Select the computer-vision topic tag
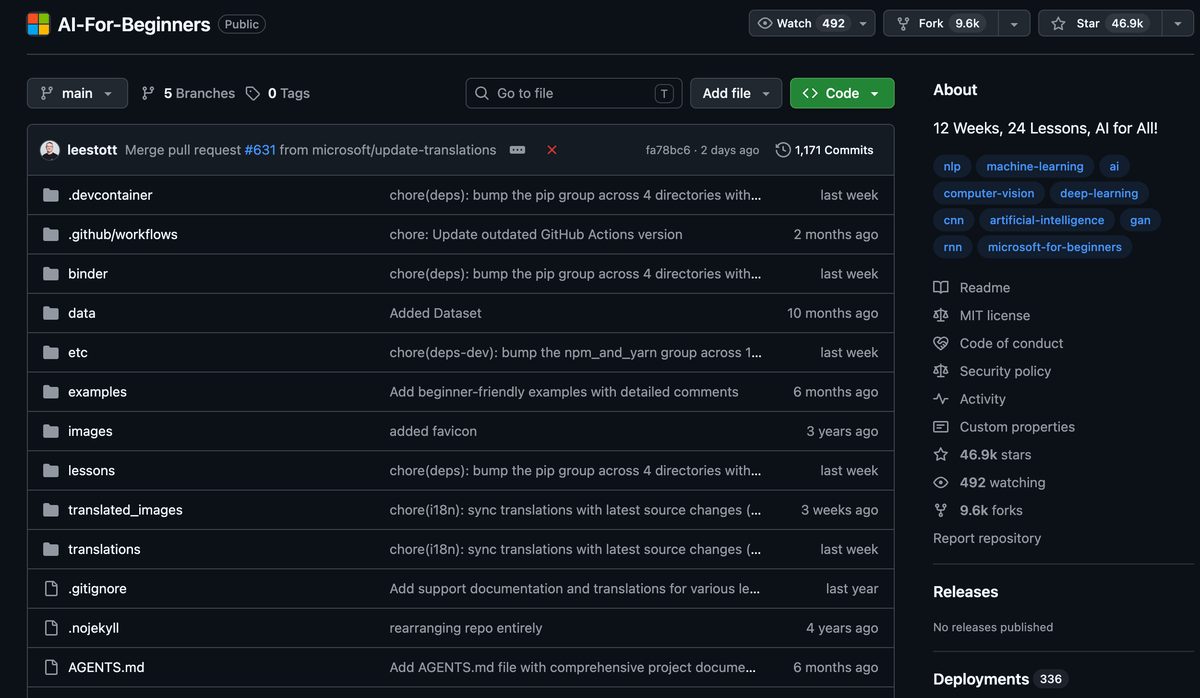 989,194
